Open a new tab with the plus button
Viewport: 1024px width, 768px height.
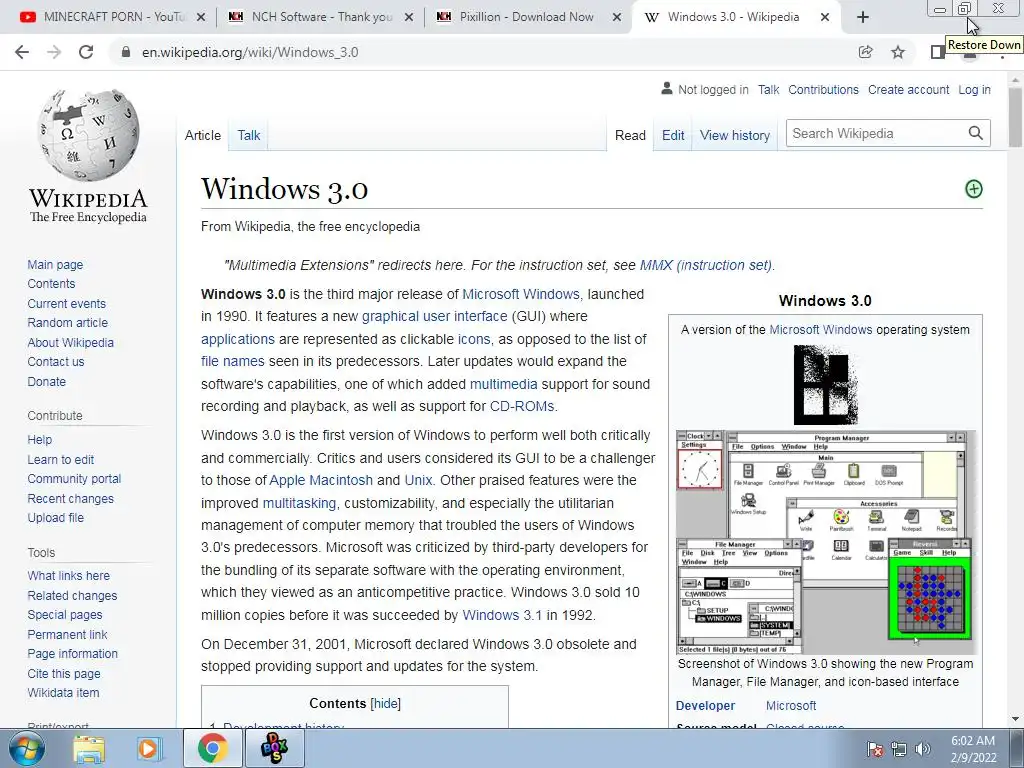(863, 17)
